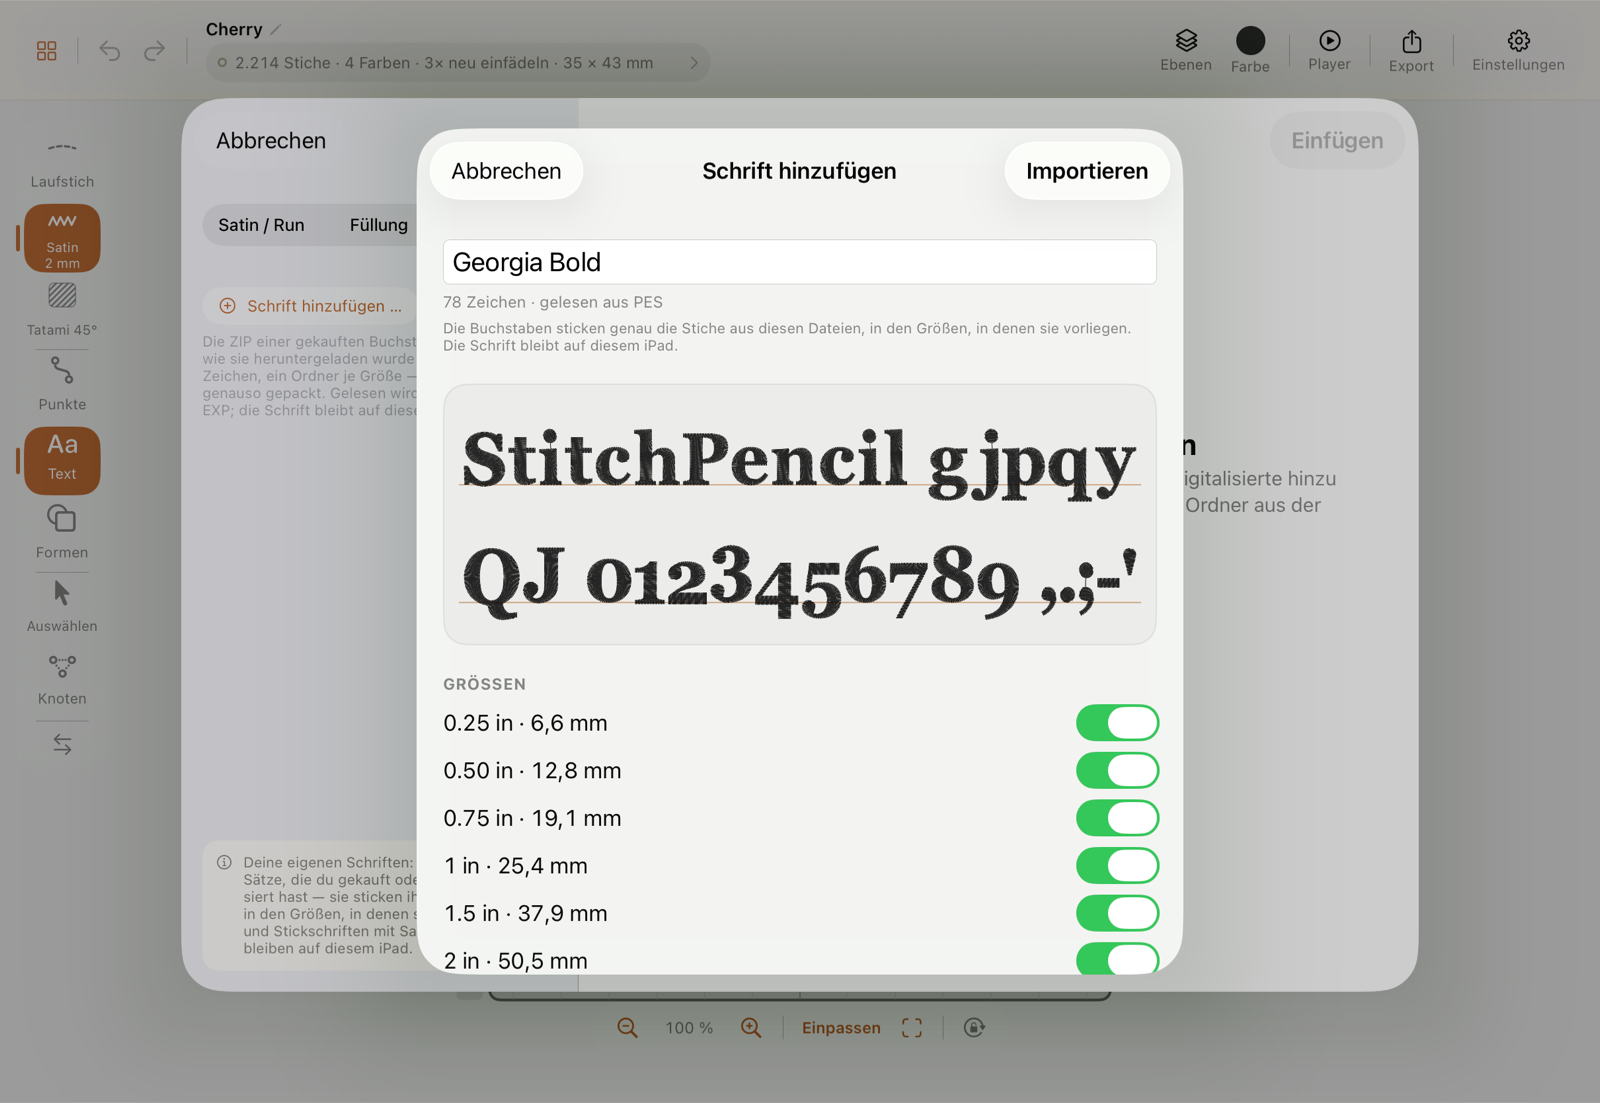Image resolution: width=1600 pixels, height=1103 pixels.
Task: Expand the stitch statistics chevron
Action: click(694, 63)
